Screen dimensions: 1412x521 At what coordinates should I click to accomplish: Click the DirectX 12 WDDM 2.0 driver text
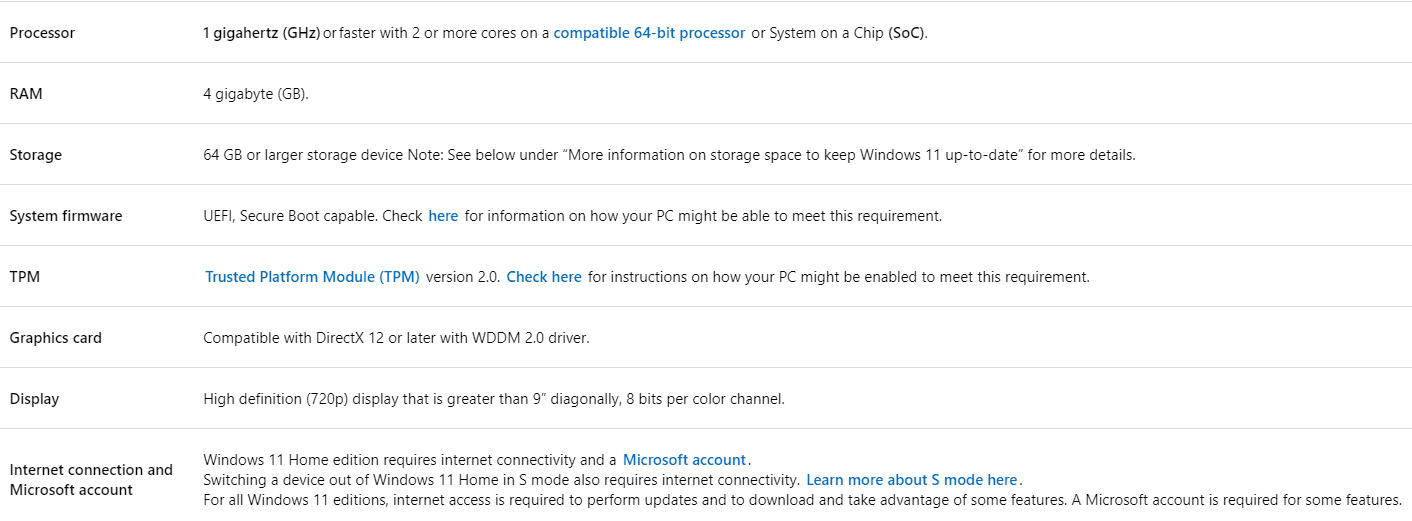pyautogui.click(x=396, y=338)
